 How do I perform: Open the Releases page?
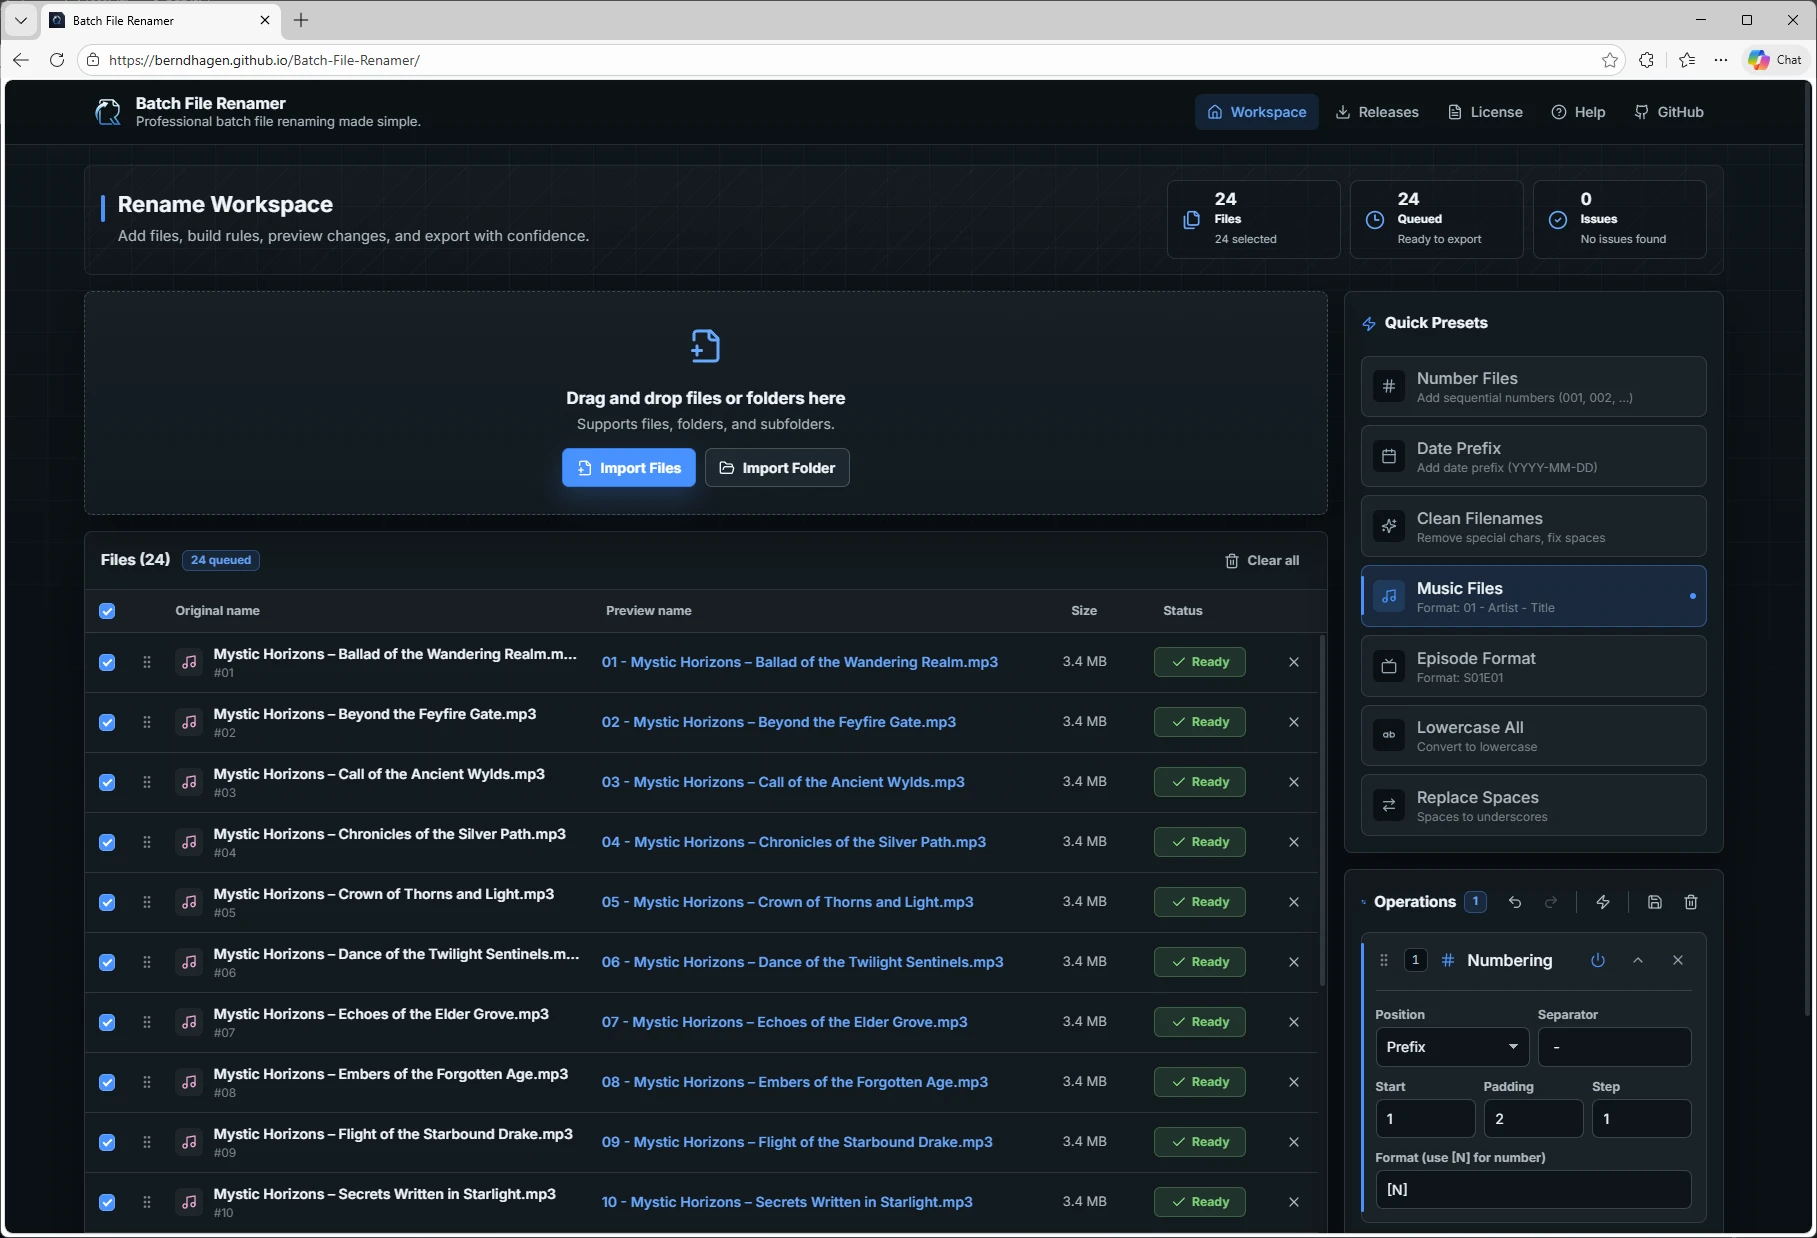pos(1377,112)
